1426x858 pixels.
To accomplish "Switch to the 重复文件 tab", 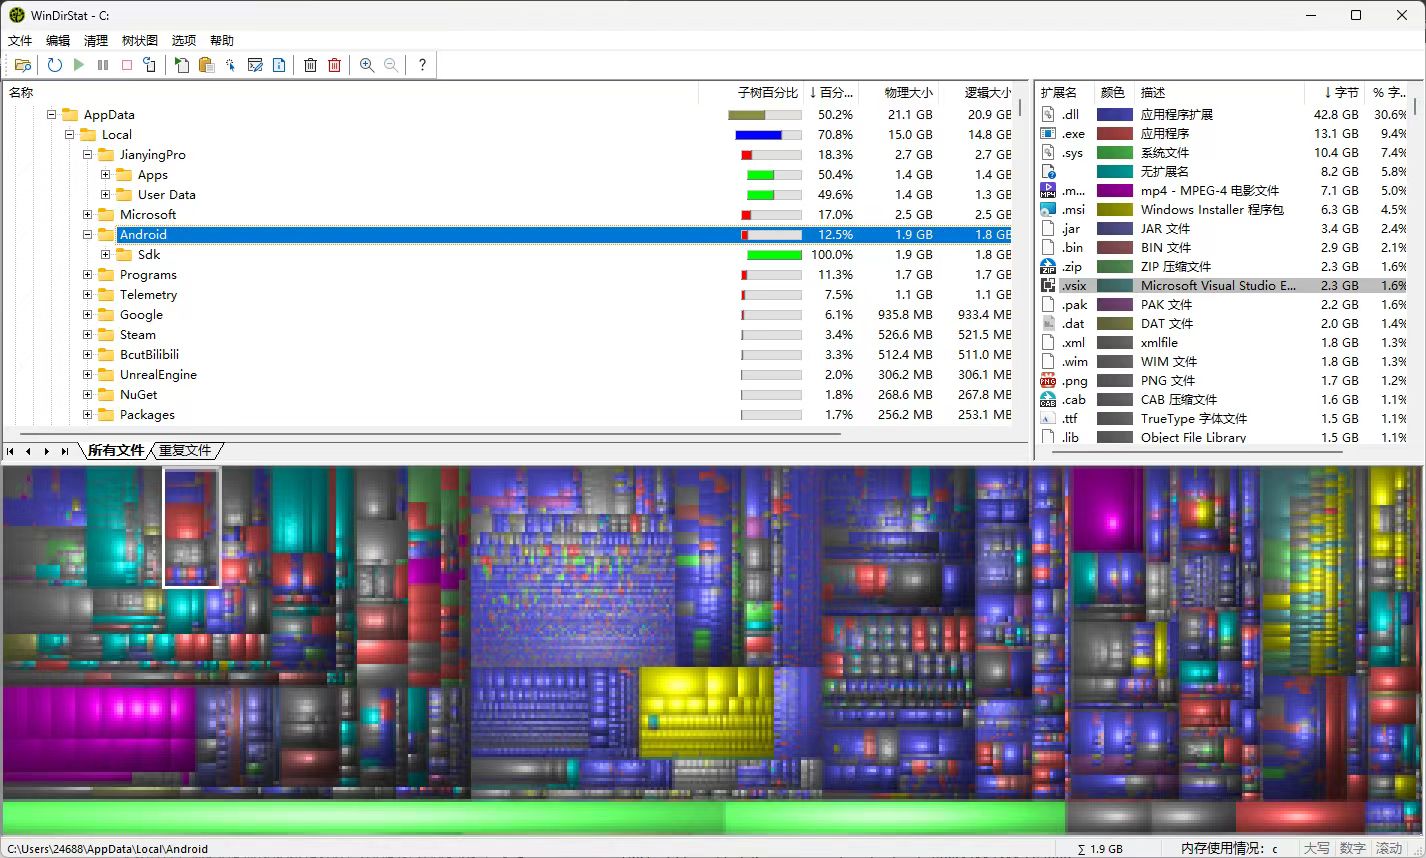I will 186,451.
